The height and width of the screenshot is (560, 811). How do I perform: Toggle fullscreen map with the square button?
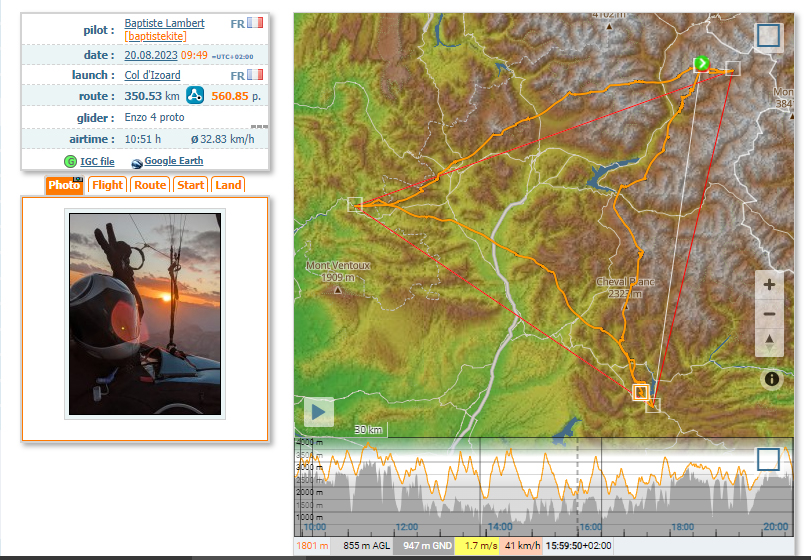click(768, 36)
